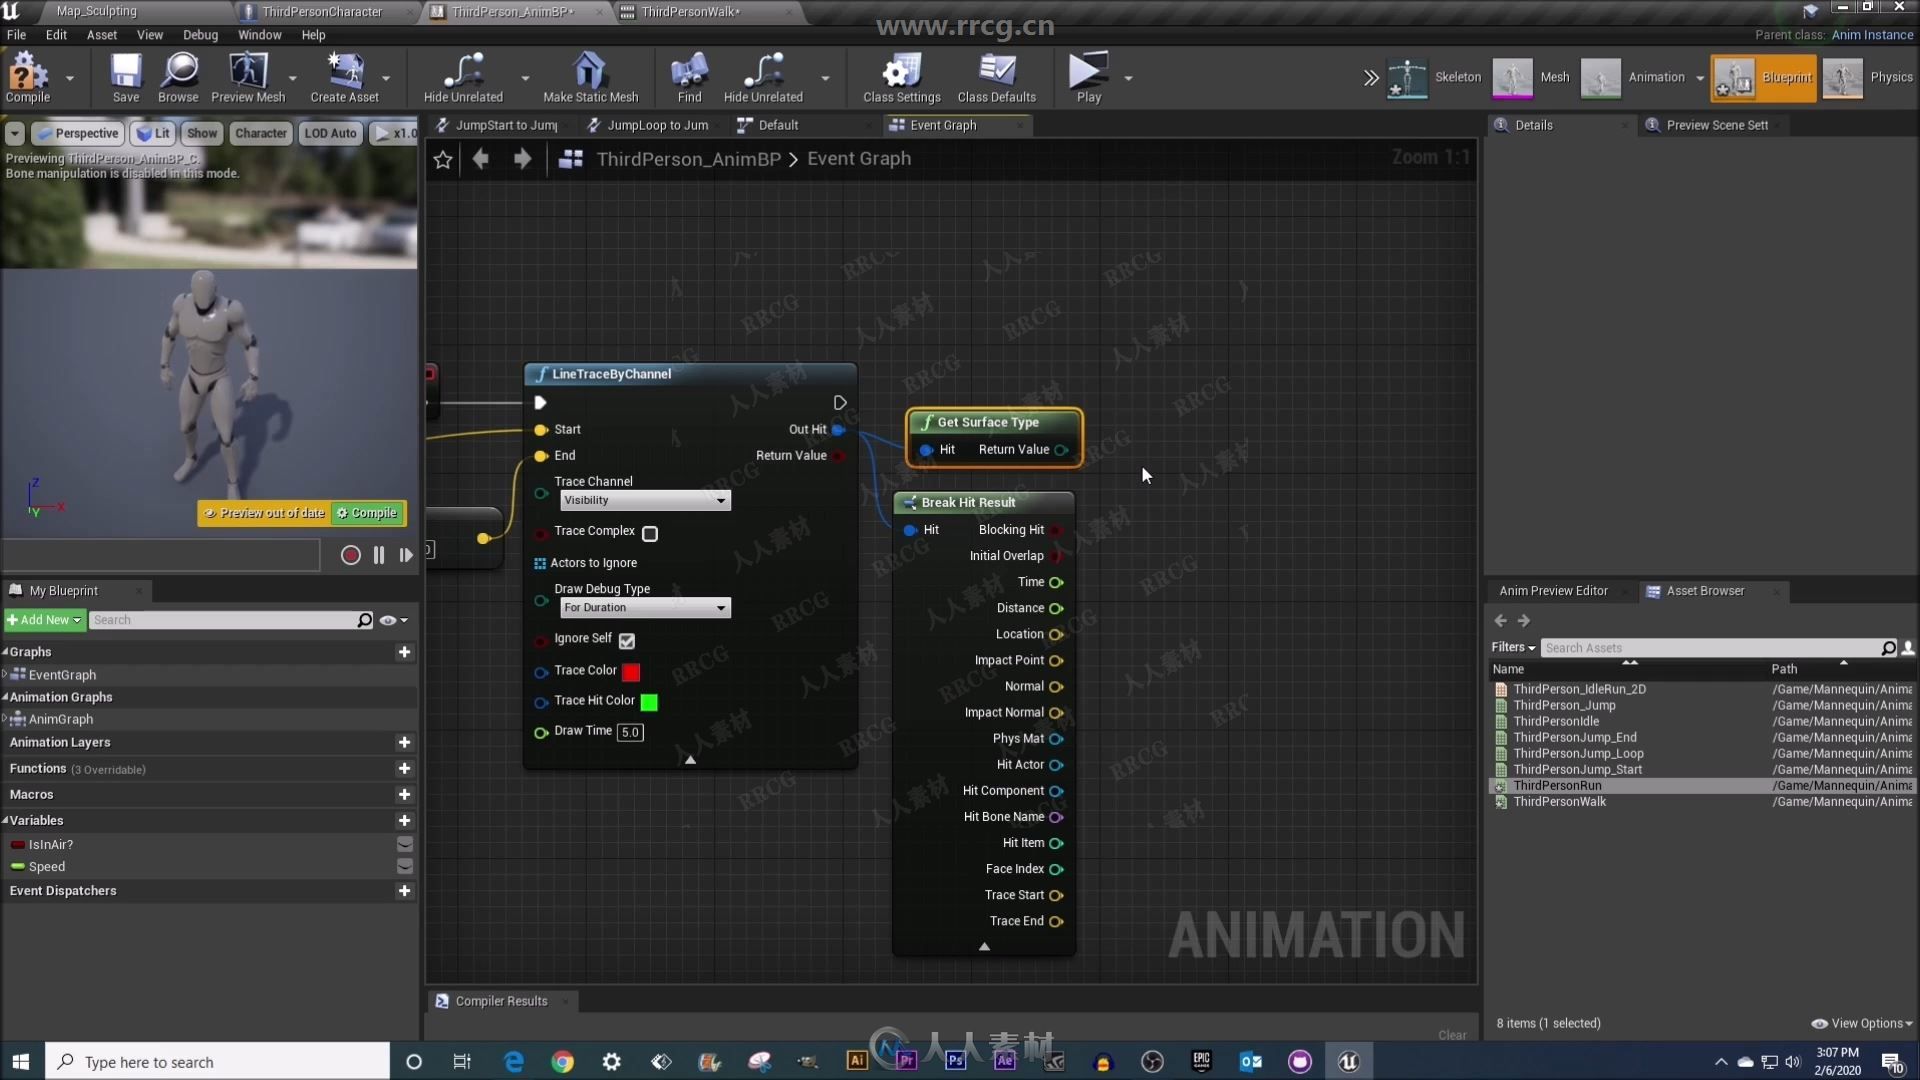This screenshot has width=1920, height=1080.
Task: Switch to Physics editor mode
Action: click(x=1868, y=77)
